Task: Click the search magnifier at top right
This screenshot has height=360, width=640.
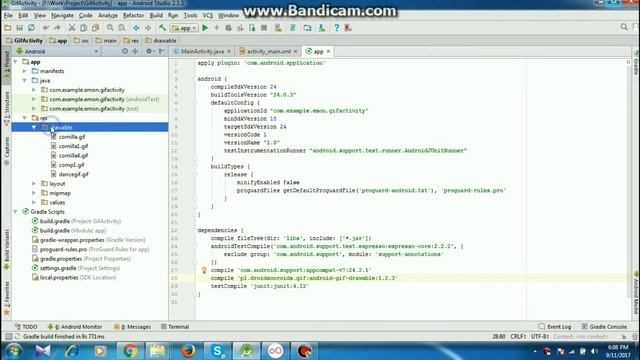Action: (x=624, y=27)
